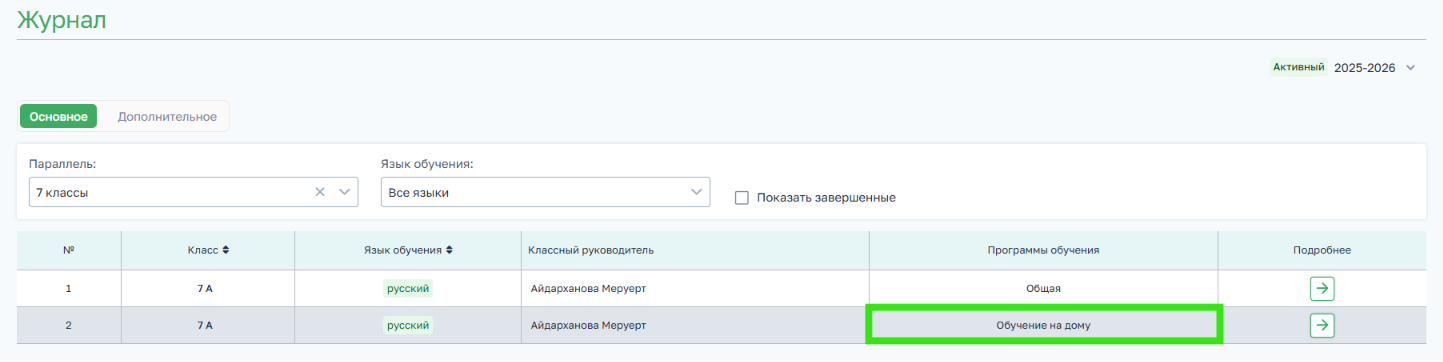
Task: Toggle Показать завершенные checkbox
Action: coord(742,197)
